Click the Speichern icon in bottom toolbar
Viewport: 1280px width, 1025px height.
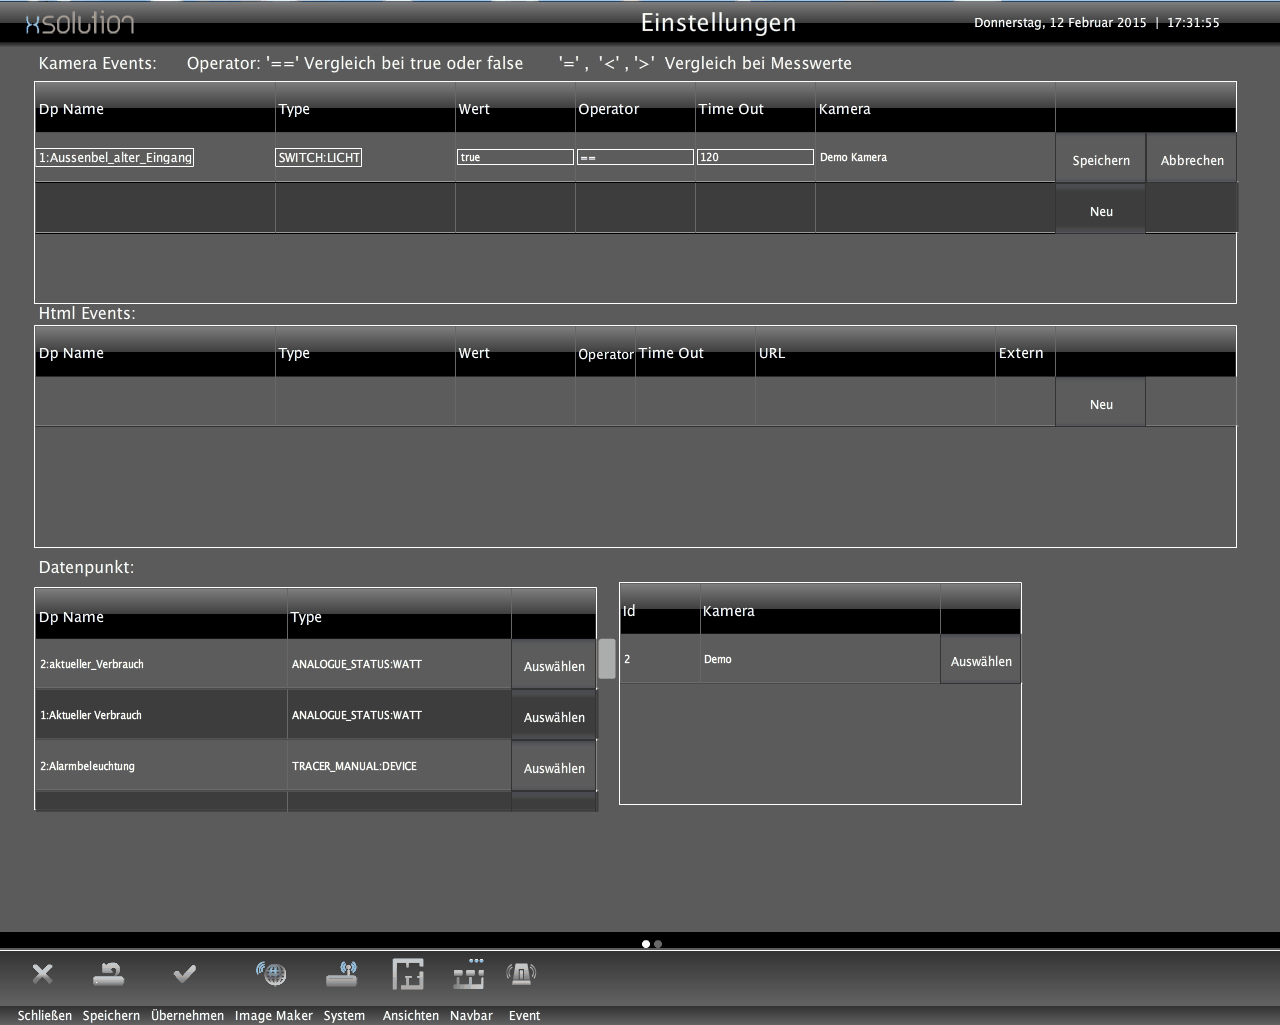pos(108,974)
